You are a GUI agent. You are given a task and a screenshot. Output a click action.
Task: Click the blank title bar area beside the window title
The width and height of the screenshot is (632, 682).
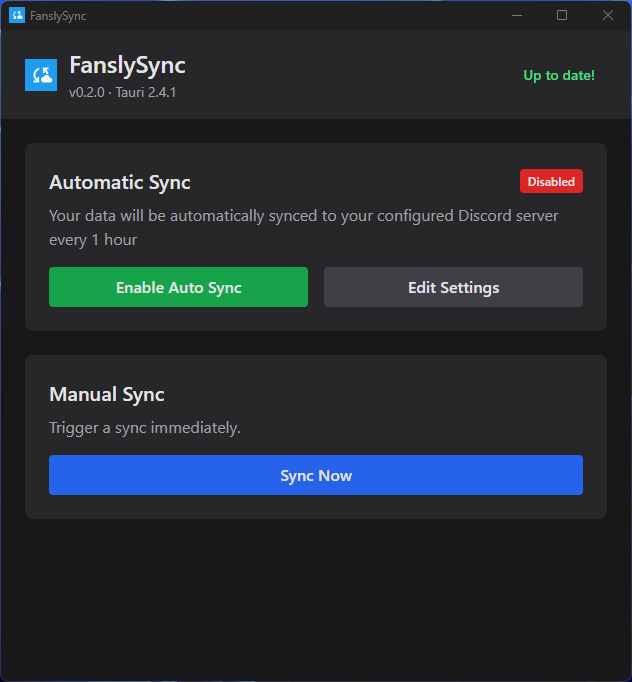[x=300, y=15]
